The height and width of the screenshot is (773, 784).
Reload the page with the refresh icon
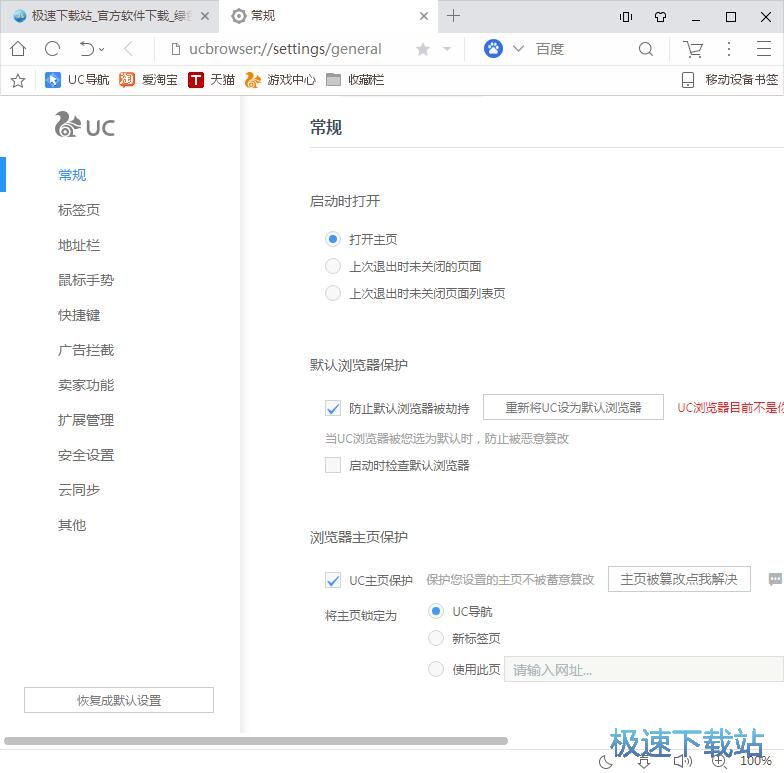click(x=52, y=49)
